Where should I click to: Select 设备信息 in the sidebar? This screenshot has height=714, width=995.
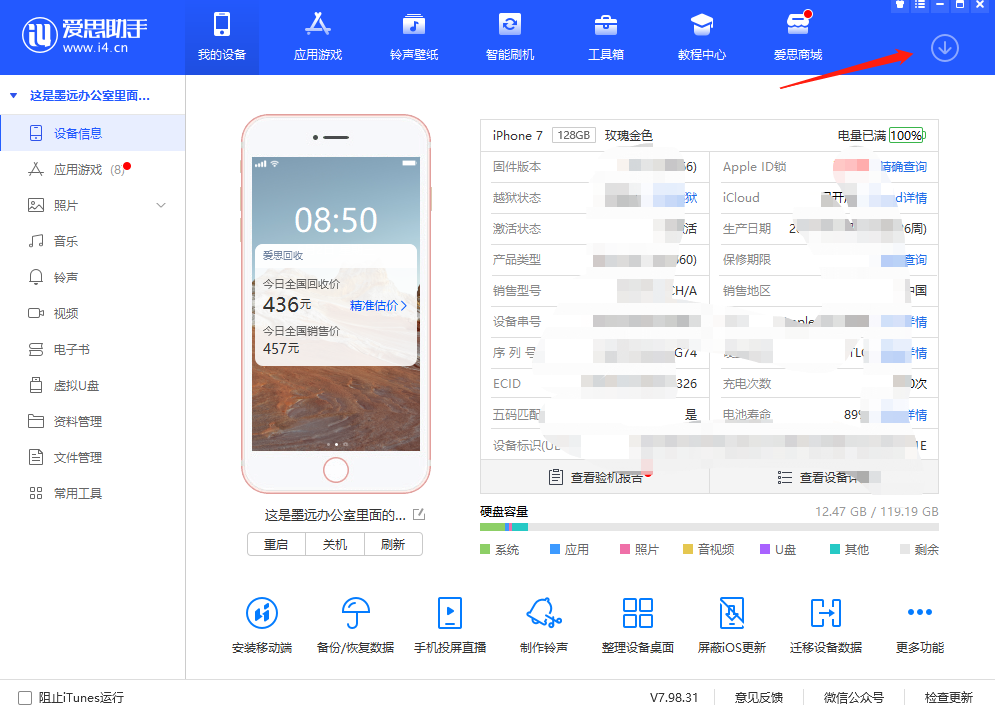93,133
